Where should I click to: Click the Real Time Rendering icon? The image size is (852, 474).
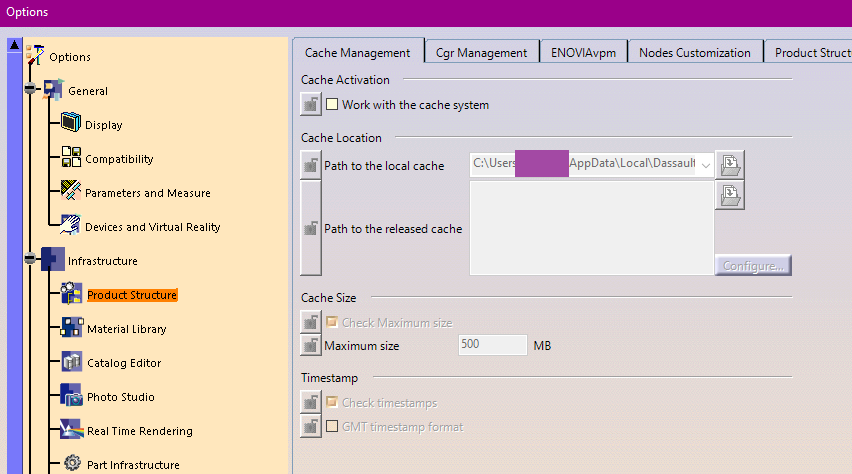[71, 430]
